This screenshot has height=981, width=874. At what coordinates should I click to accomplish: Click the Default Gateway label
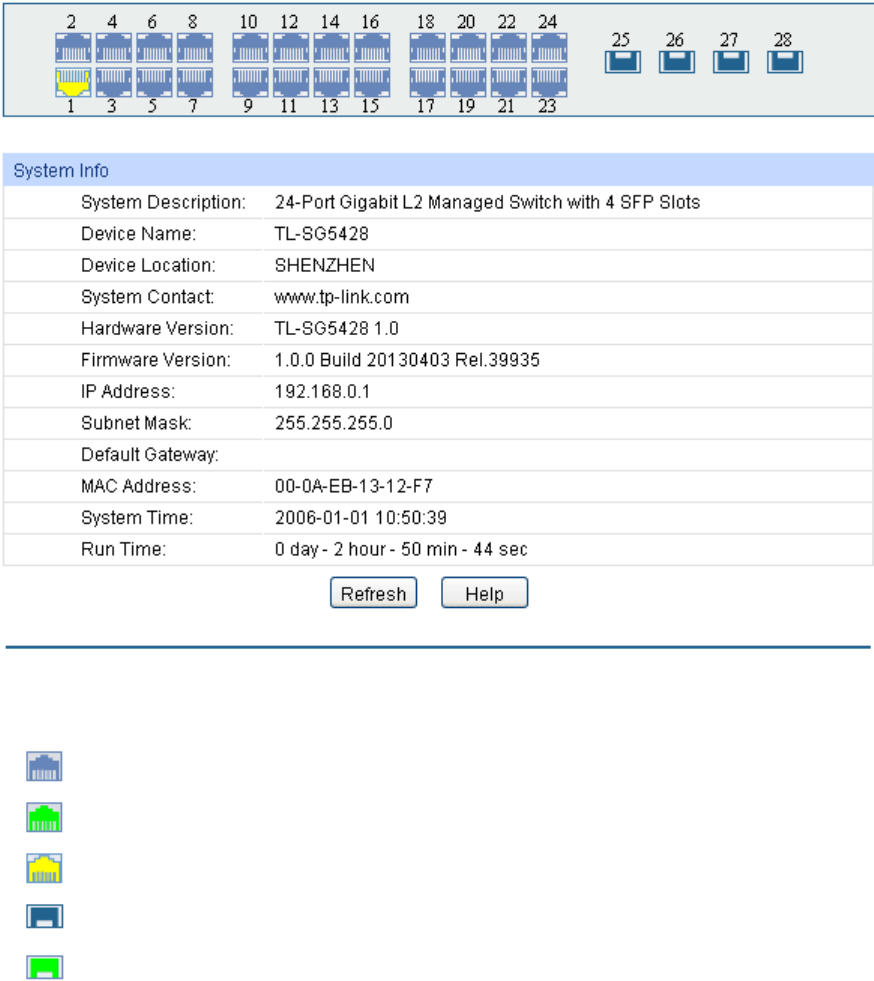(x=150, y=455)
